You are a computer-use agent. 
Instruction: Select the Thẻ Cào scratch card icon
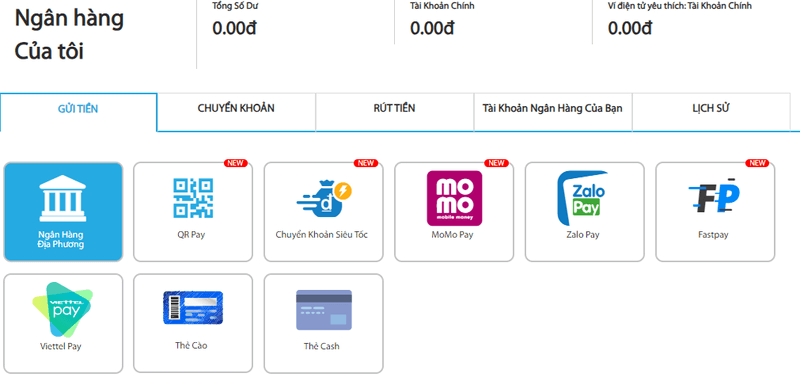pos(193,308)
